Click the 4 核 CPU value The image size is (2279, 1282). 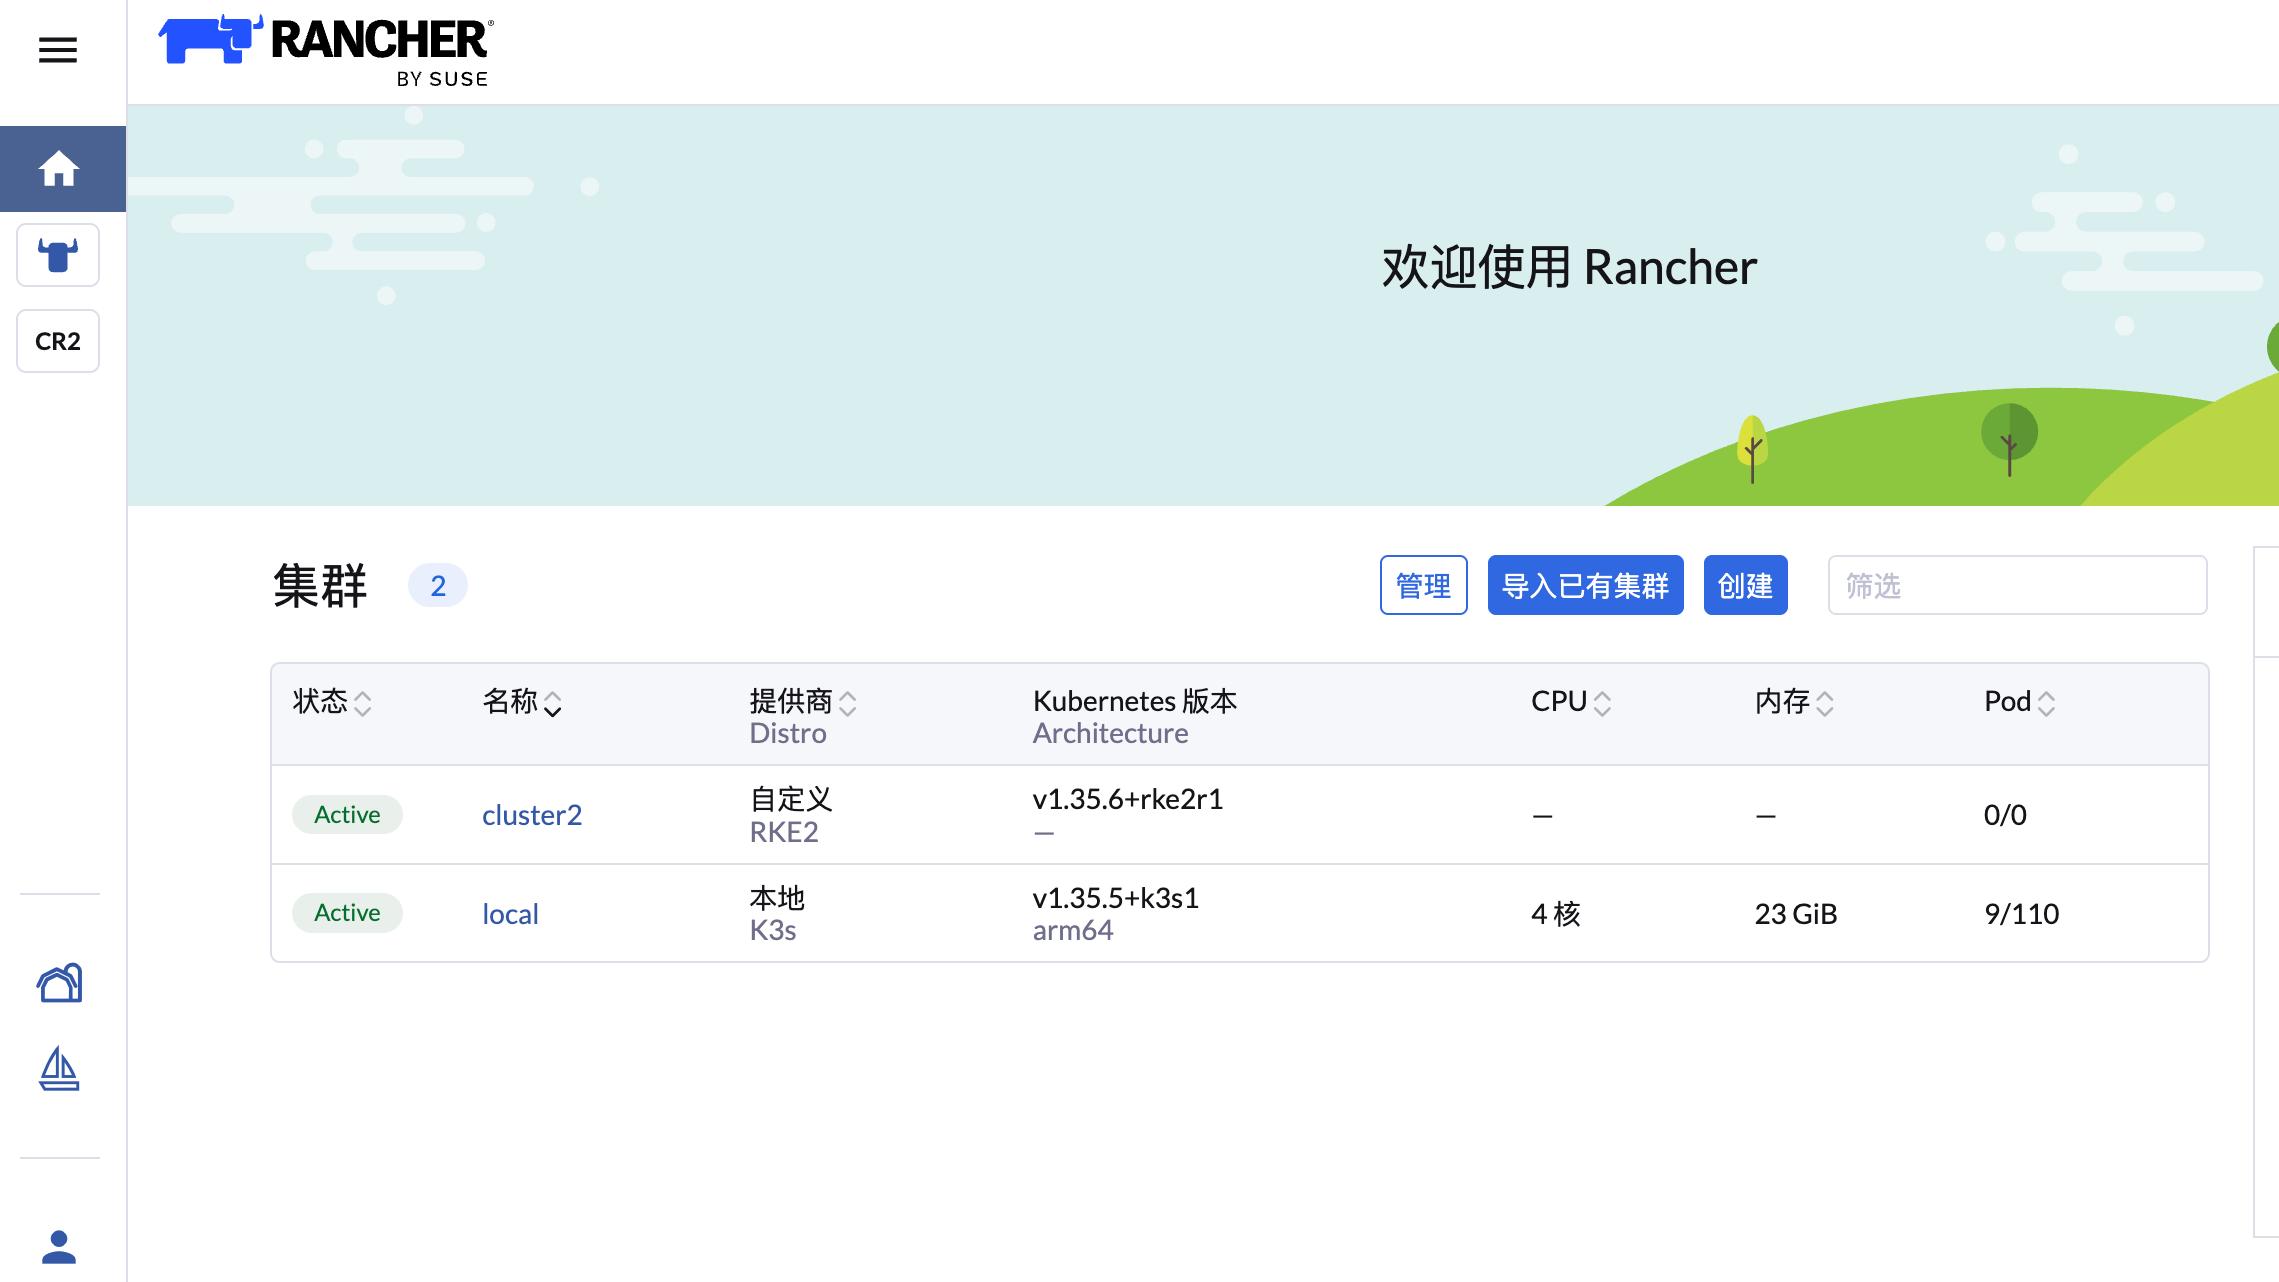[1556, 914]
